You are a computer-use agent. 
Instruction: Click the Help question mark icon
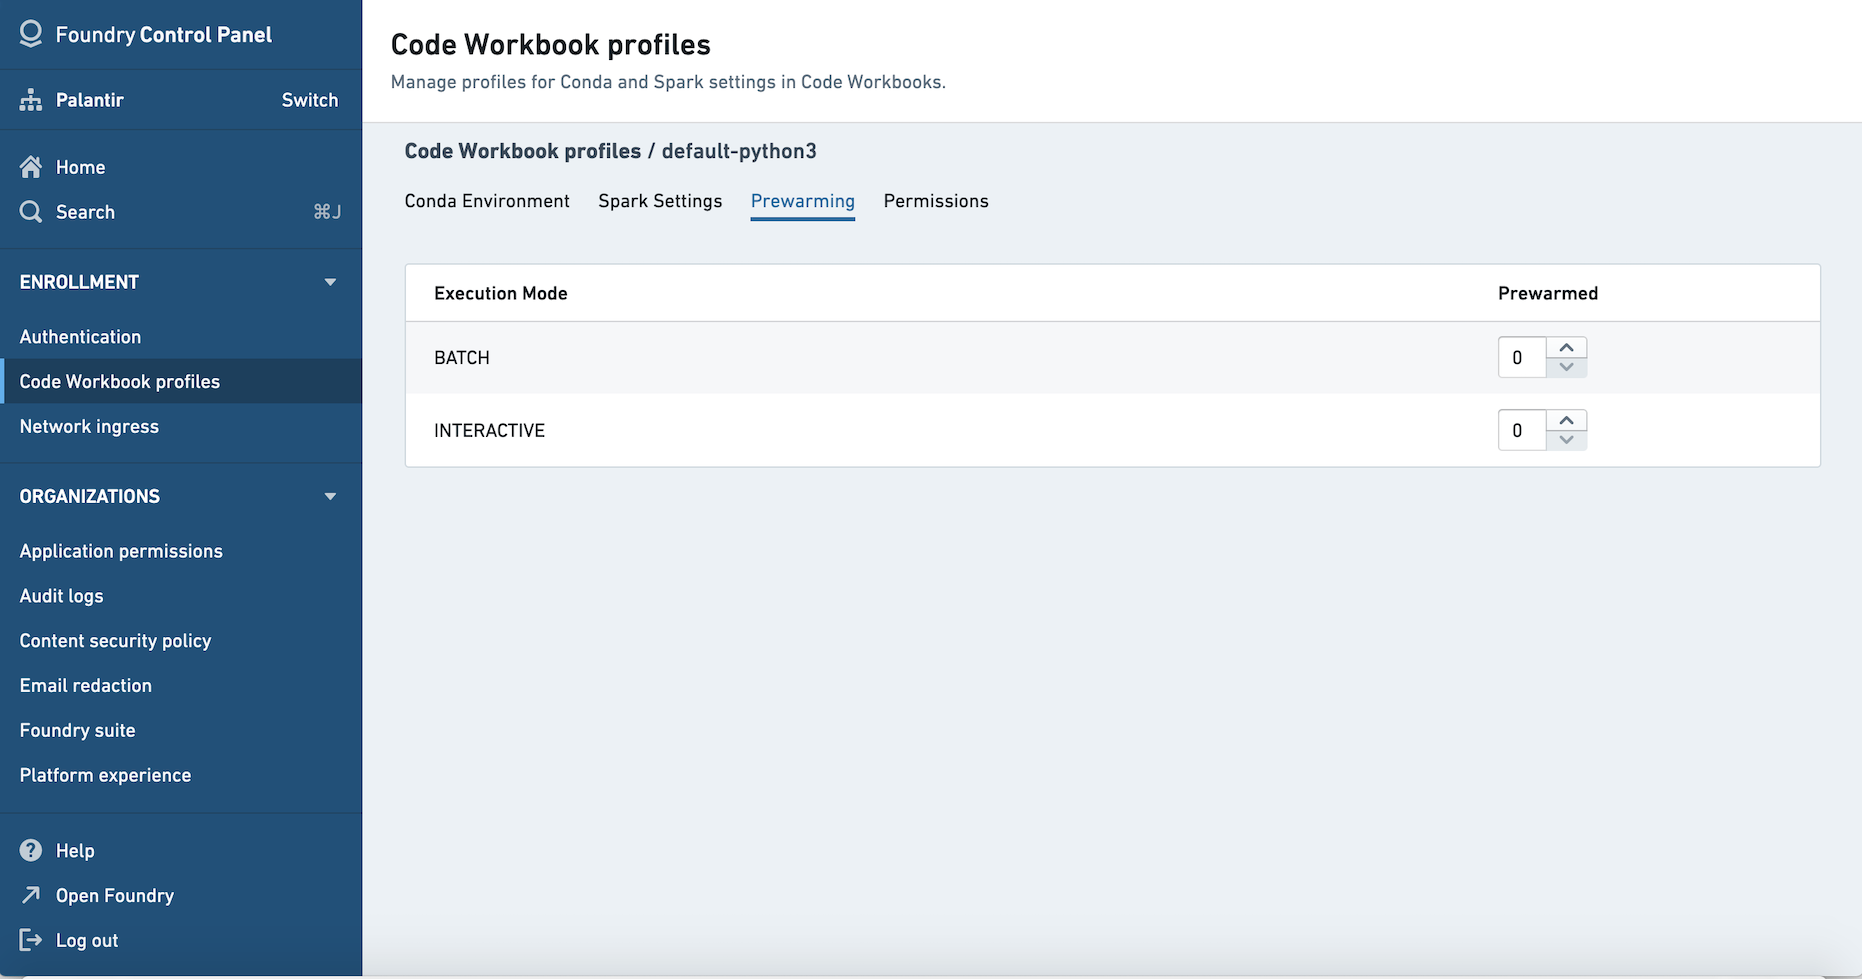(31, 850)
